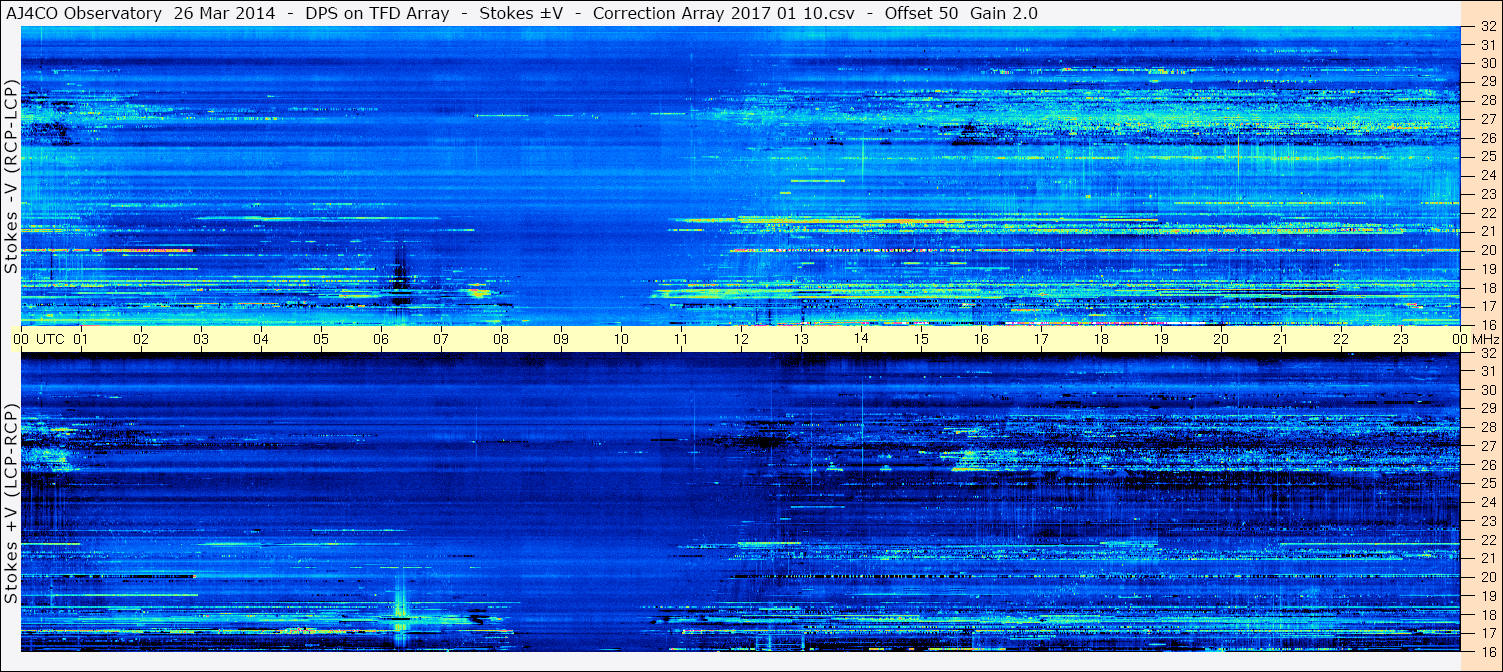
Task: Select the 03 hour time marker
Action: click(x=201, y=339)
